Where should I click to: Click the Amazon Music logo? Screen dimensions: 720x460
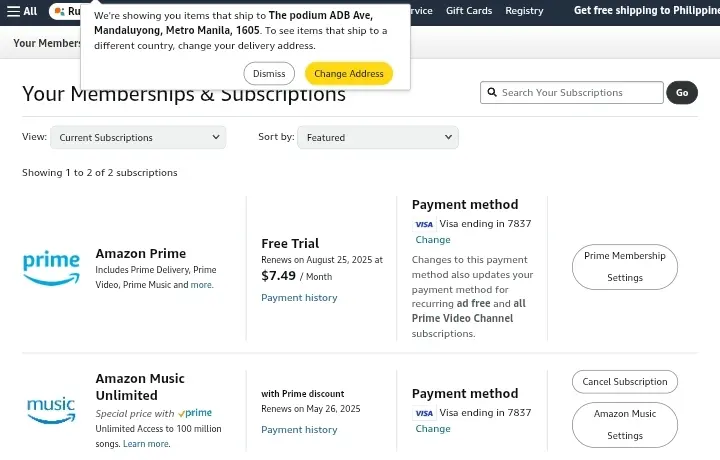tap(51, 410)
